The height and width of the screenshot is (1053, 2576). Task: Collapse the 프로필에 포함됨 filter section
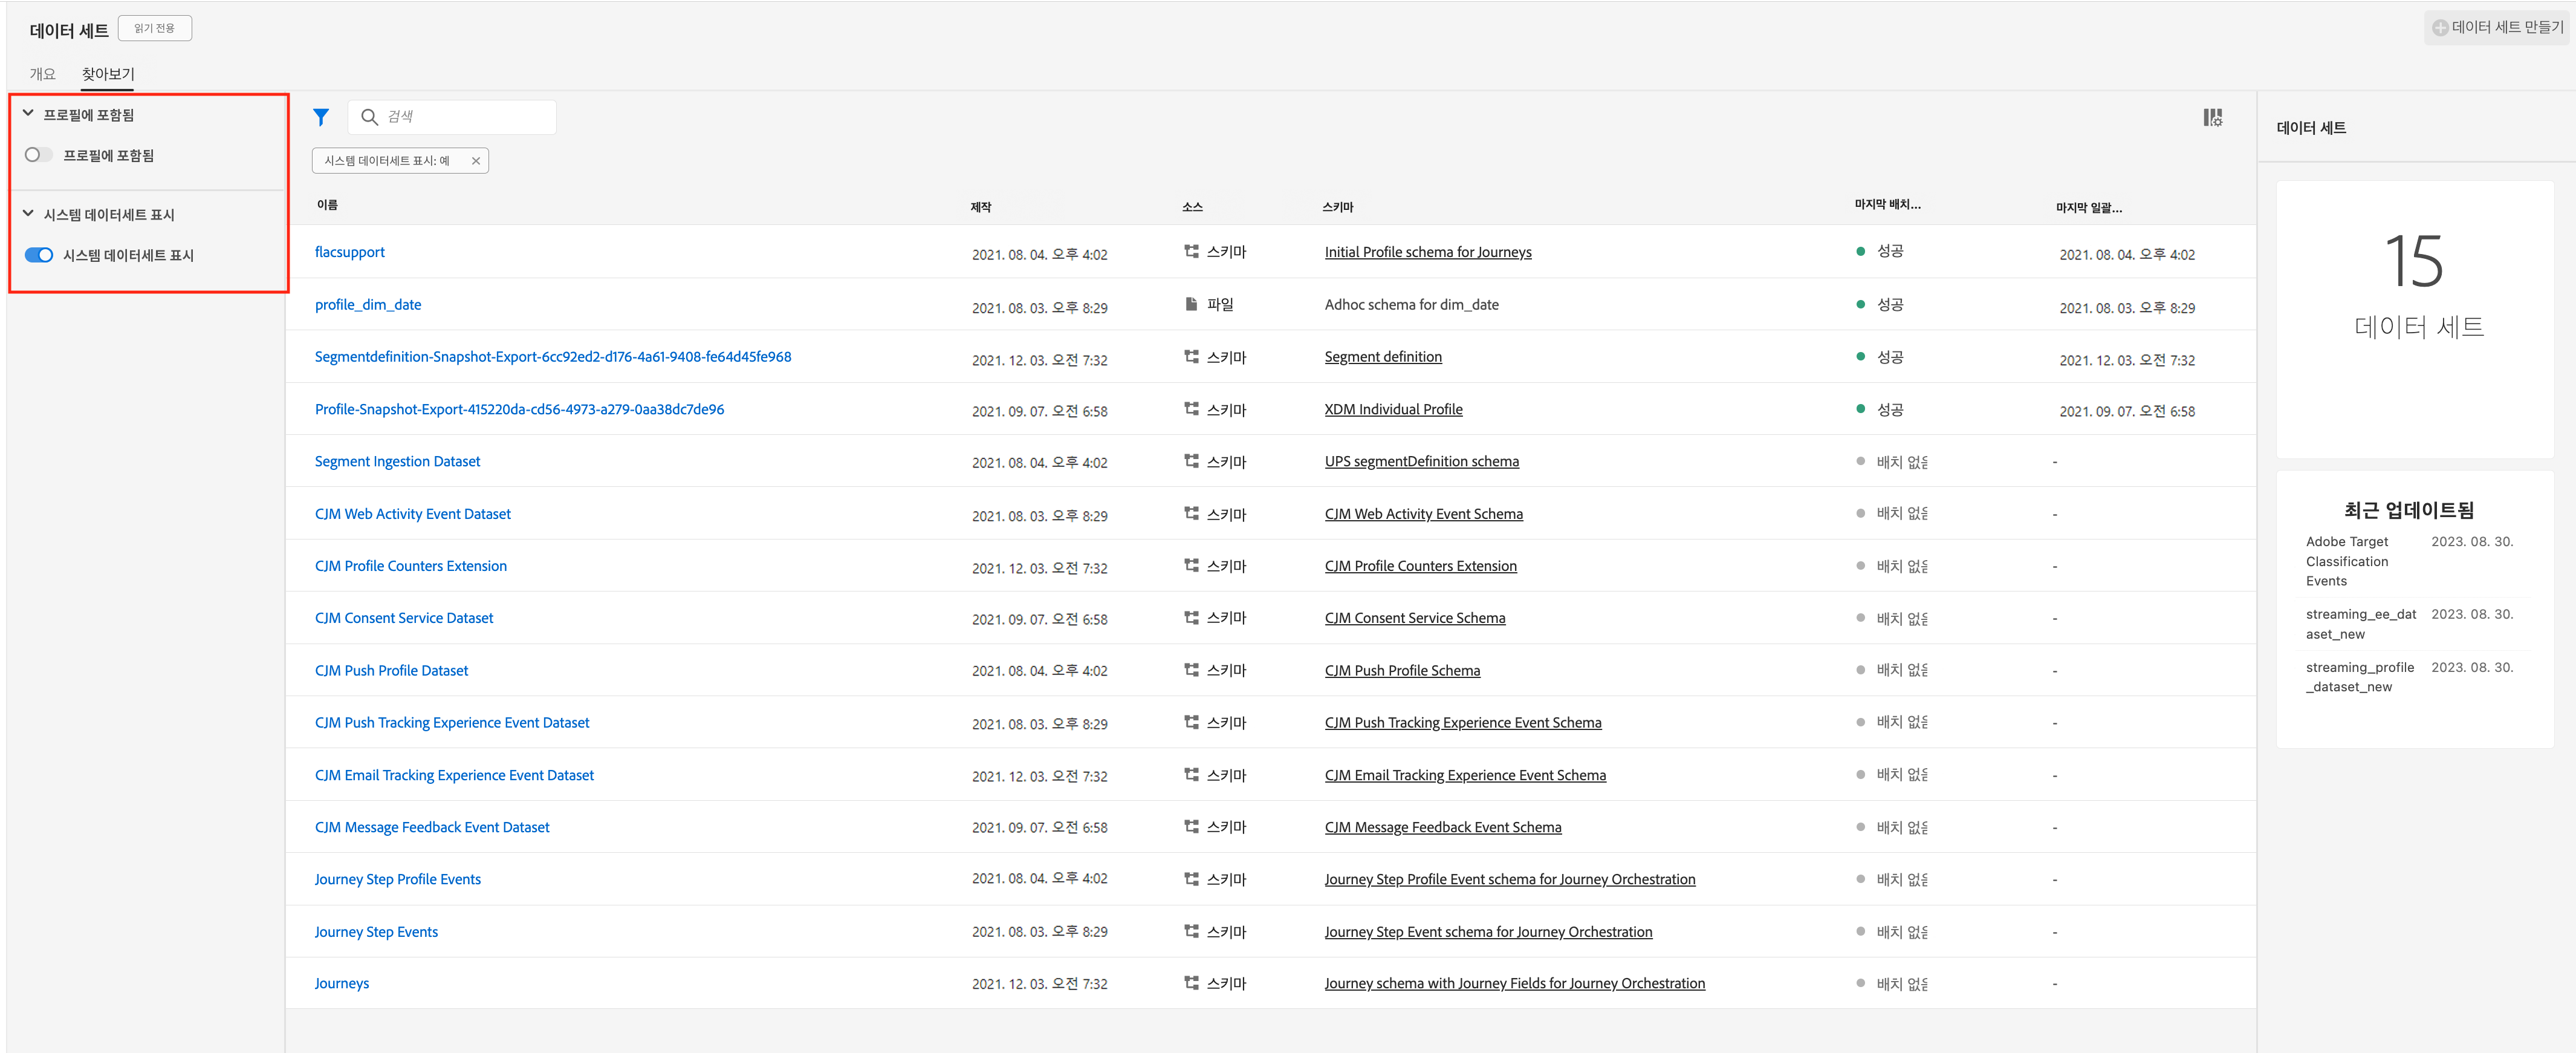point(28,114)
